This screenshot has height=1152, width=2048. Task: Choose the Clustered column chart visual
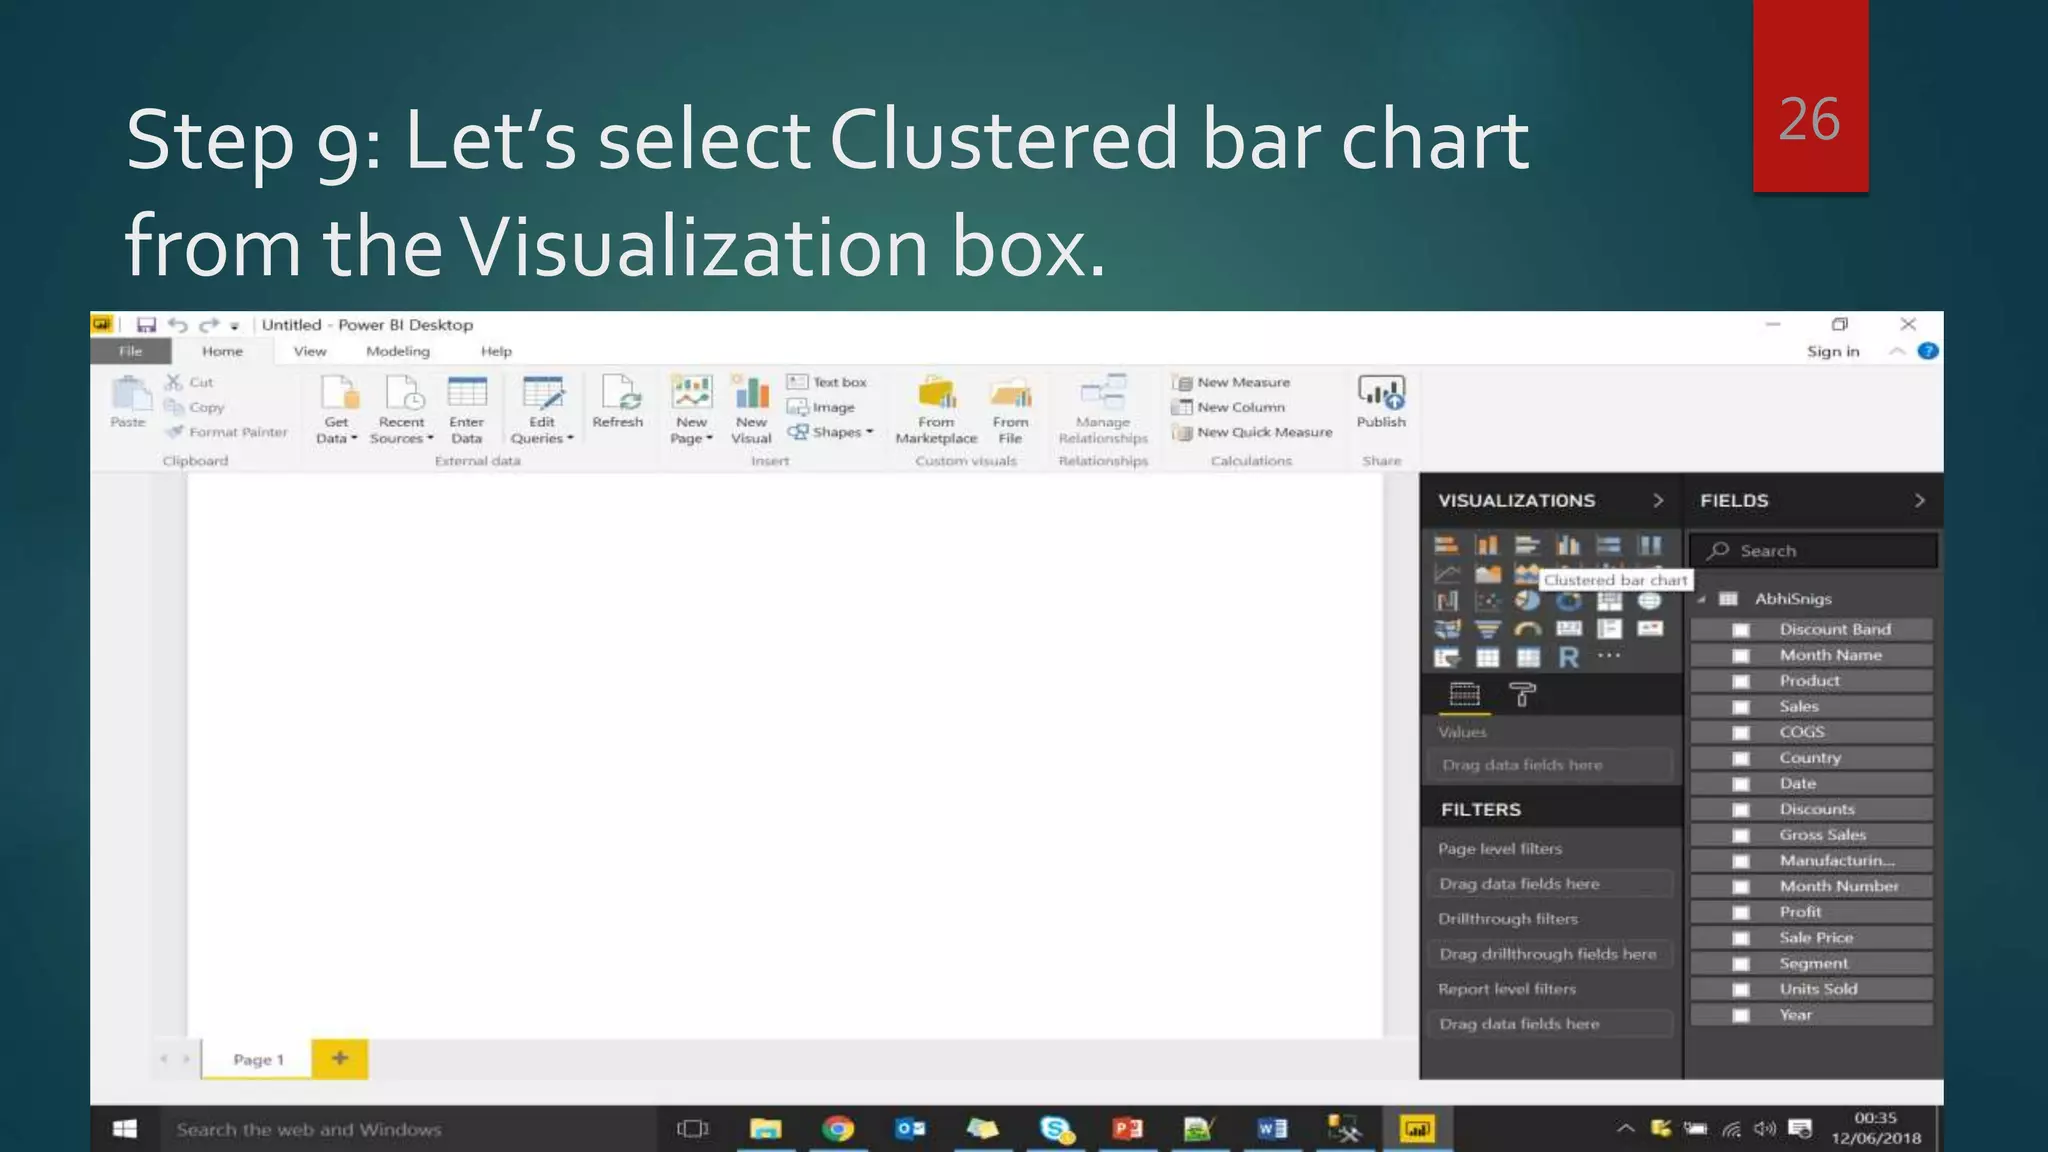1568,545
